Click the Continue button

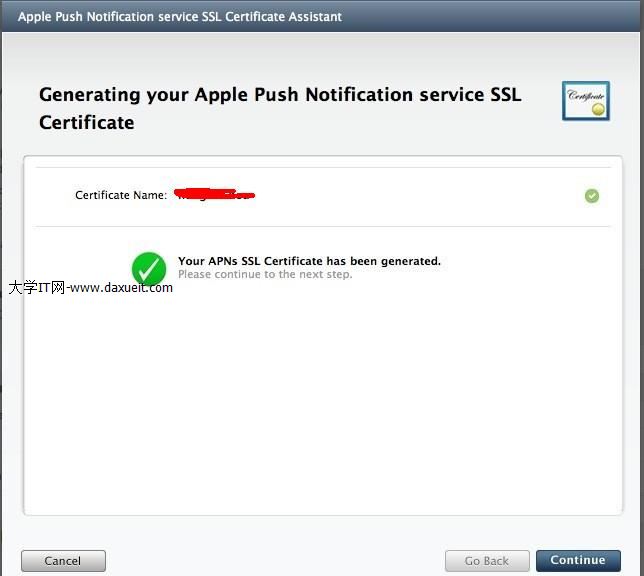(x=578, y=560)
